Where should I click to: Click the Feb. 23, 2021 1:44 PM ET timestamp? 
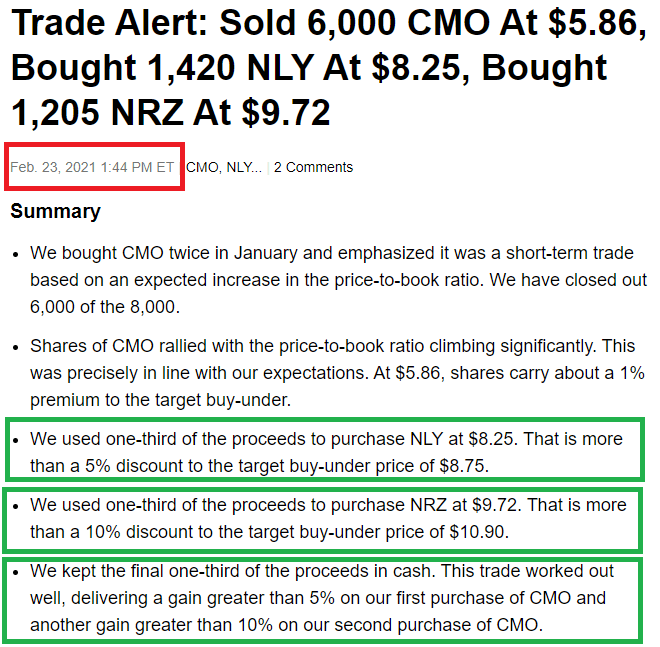(x=92, y=168)
